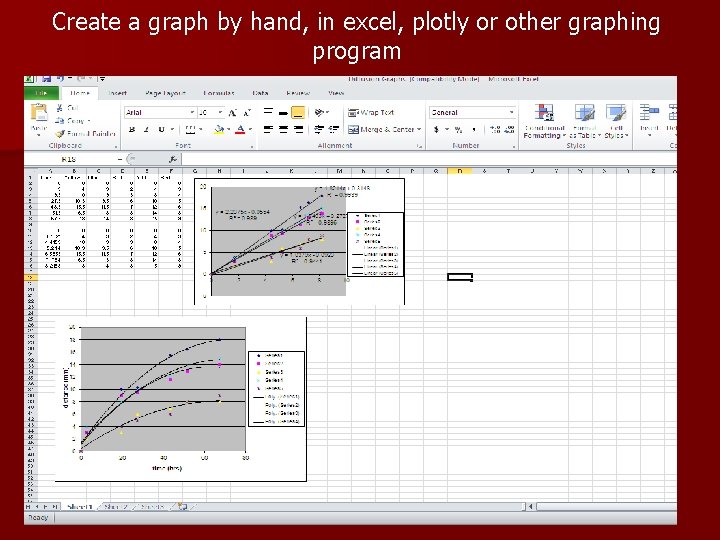The image size is (720, 540).
Task: Click the Insert Worksheet icon beside sheet tabs
Action: click(183, 506)
